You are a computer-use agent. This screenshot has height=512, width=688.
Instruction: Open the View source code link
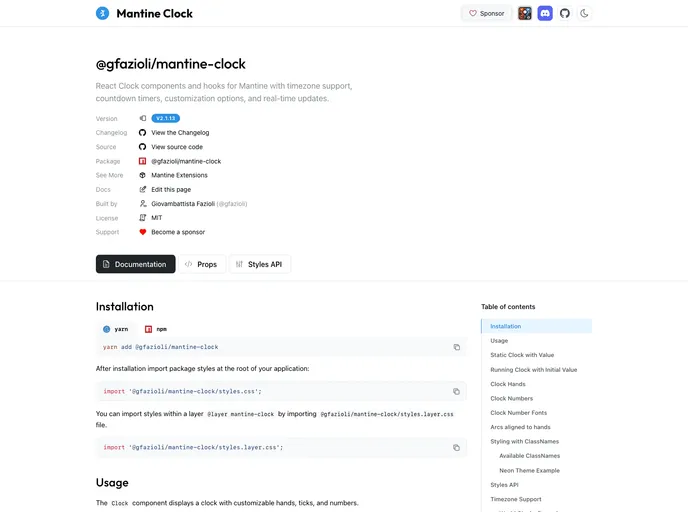pyautogui.click(x=177, y=147)
